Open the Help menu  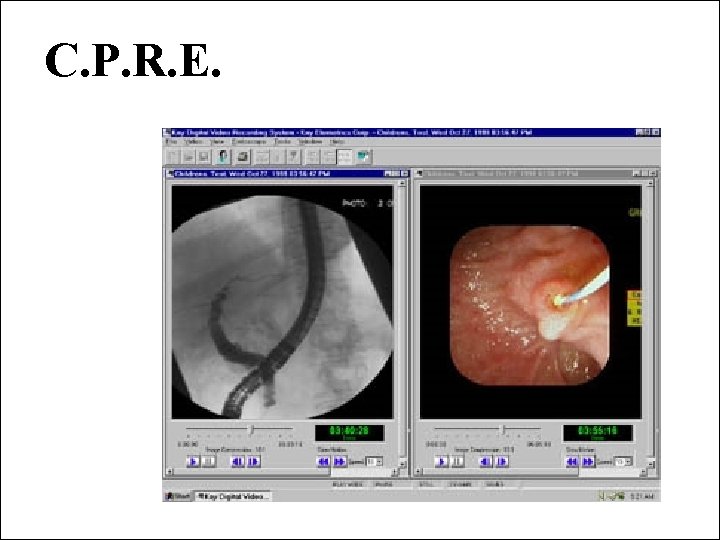click(337, 142)
